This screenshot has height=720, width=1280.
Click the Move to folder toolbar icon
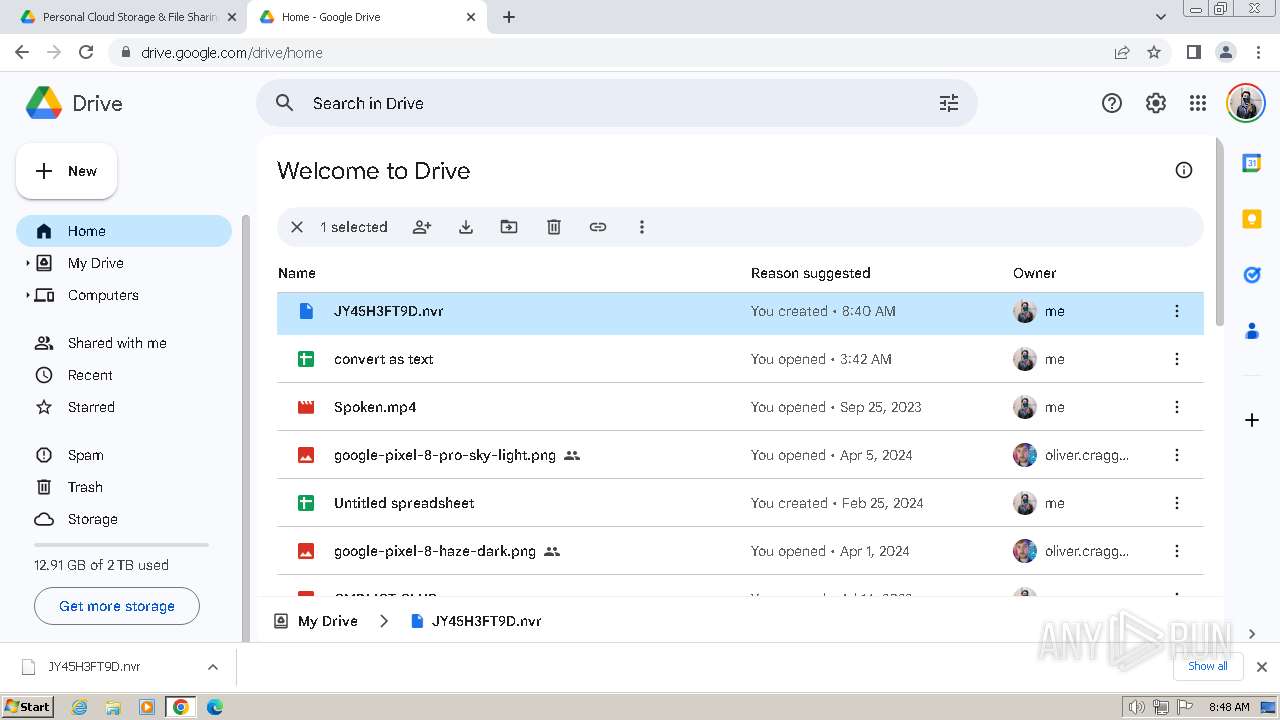point(509,227)
